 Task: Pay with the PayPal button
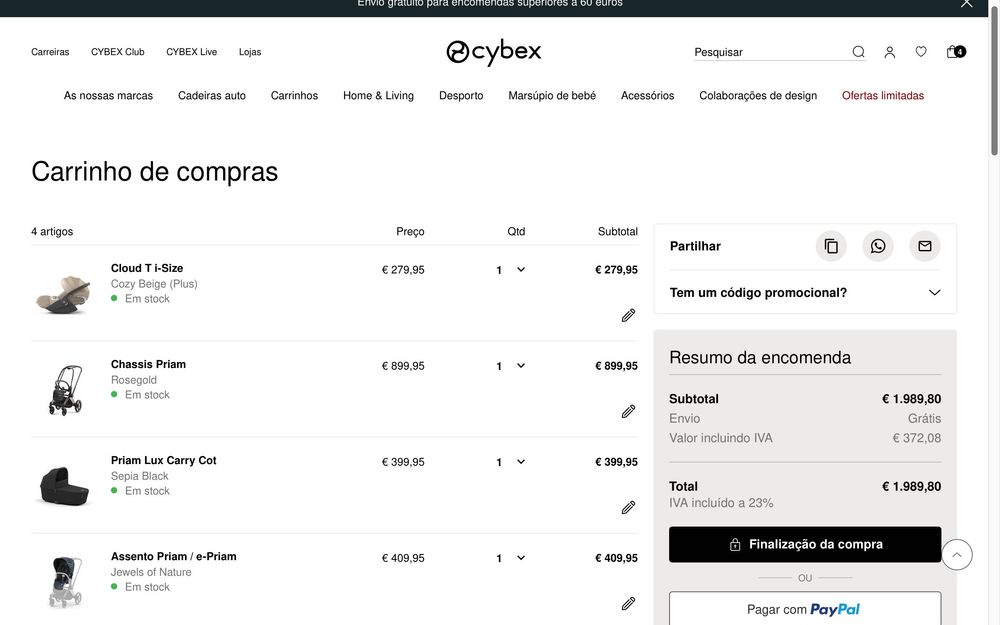click(x=805, y=609)
